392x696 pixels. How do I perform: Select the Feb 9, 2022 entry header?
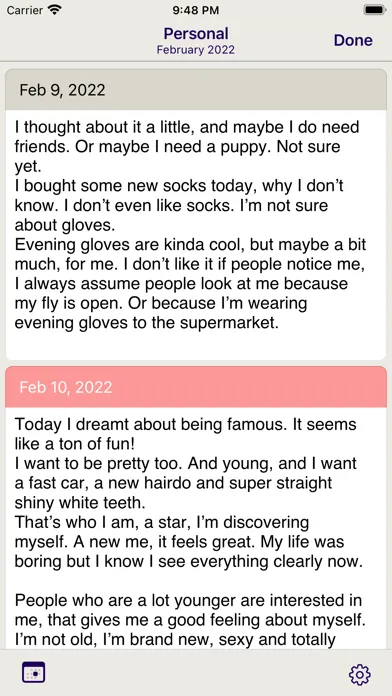[x=196, y=90]
